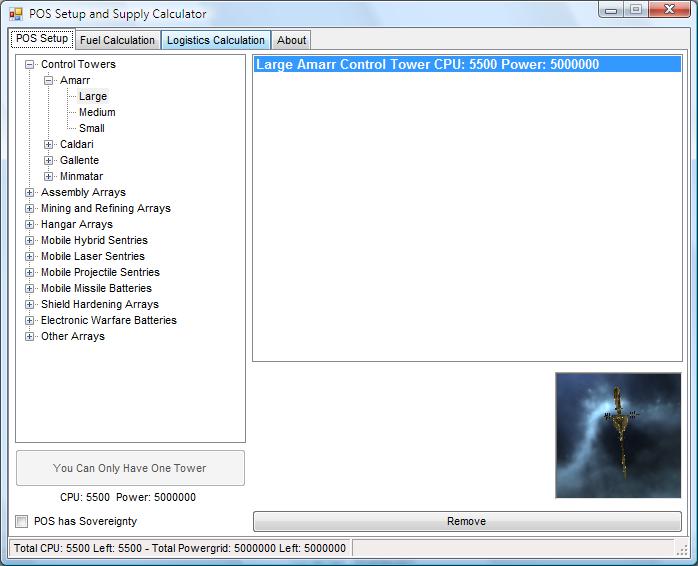The image size is (698, 566).
Task: Expand the Caldari tree node
Action: [49, 145]
